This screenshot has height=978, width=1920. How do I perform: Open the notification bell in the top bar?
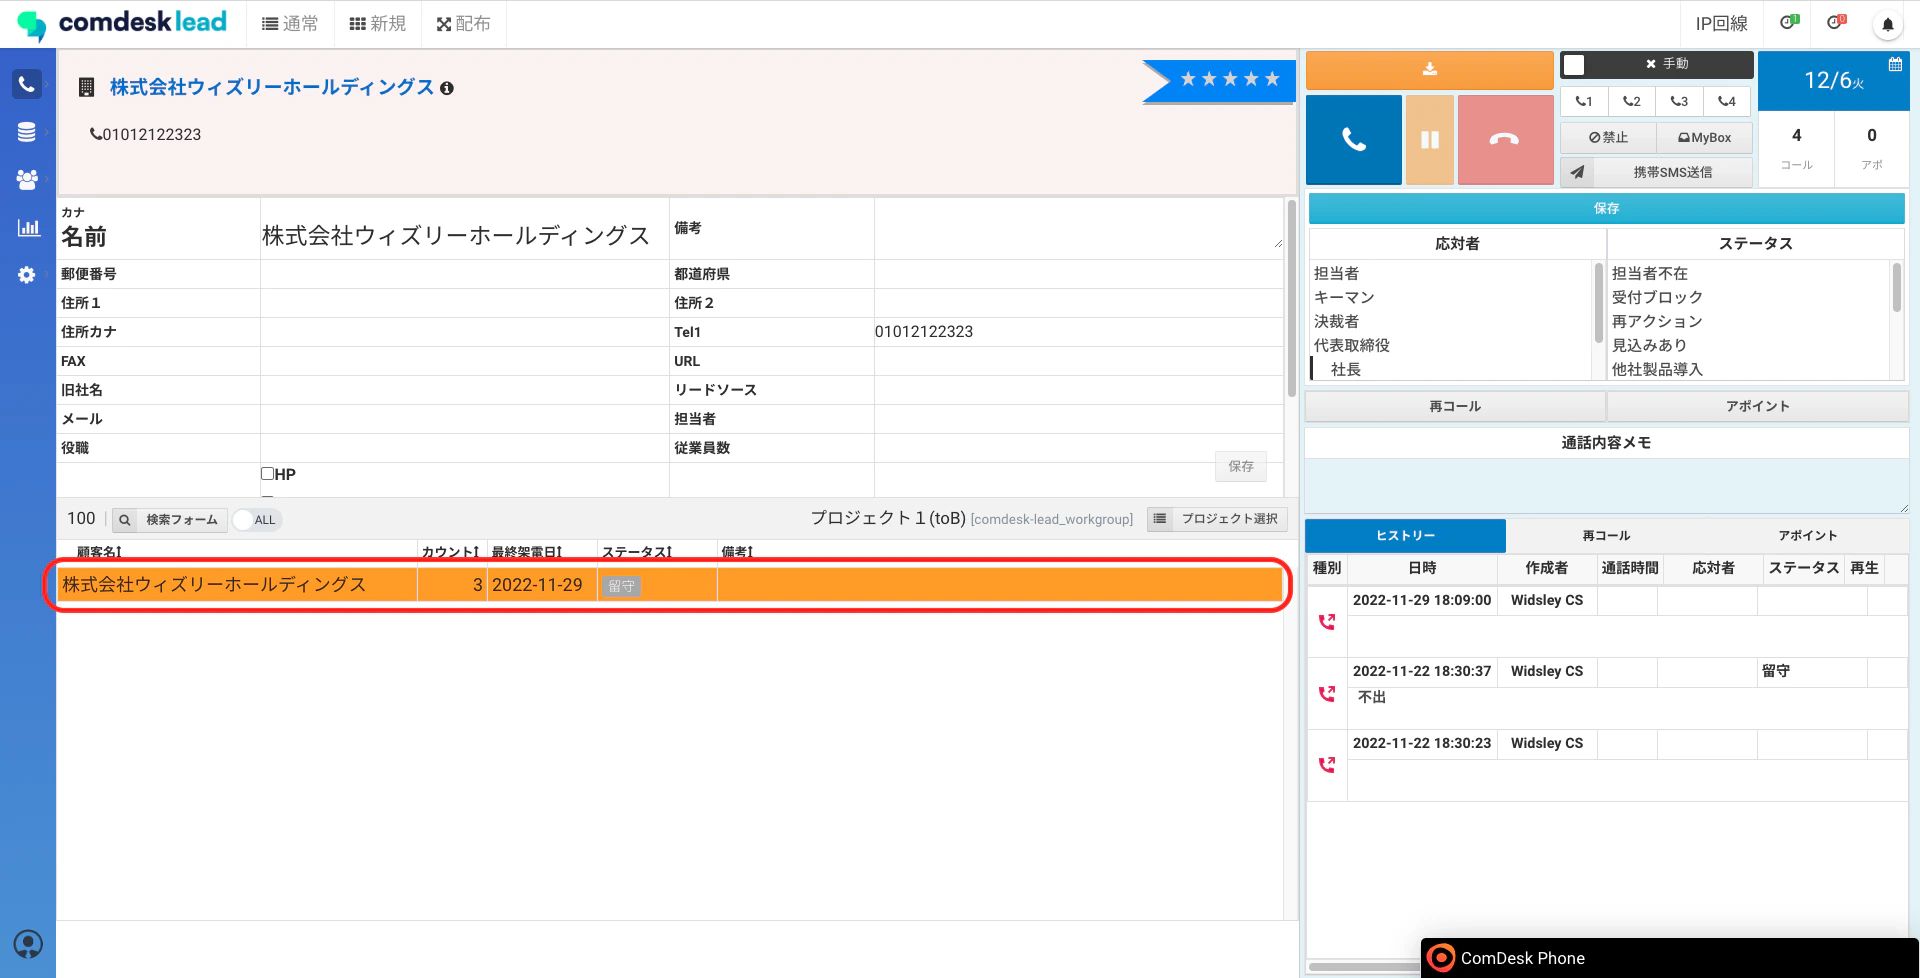pos(1888,24)
